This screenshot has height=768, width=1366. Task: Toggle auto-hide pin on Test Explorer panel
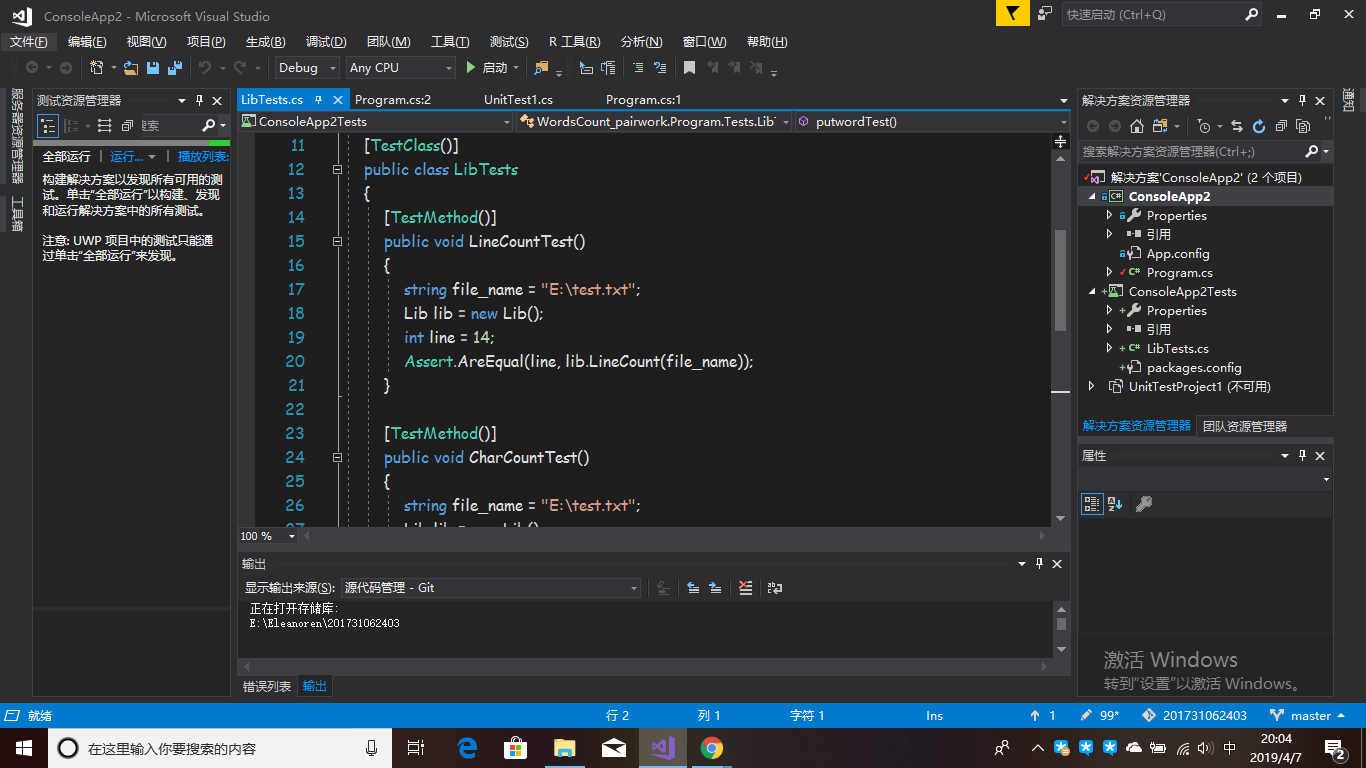(x=199, y=100)
